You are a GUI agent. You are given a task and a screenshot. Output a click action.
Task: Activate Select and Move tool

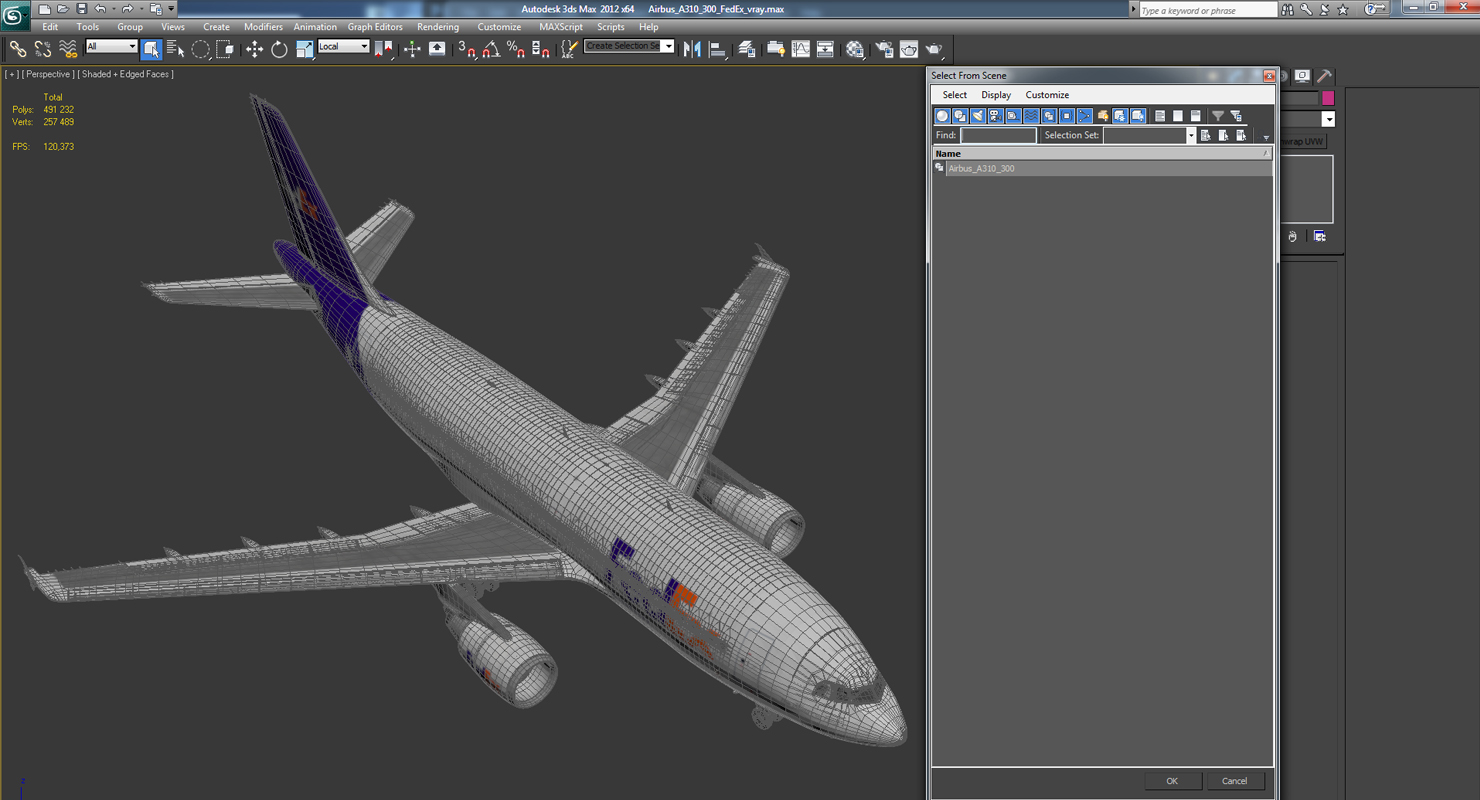pos(255,48)
